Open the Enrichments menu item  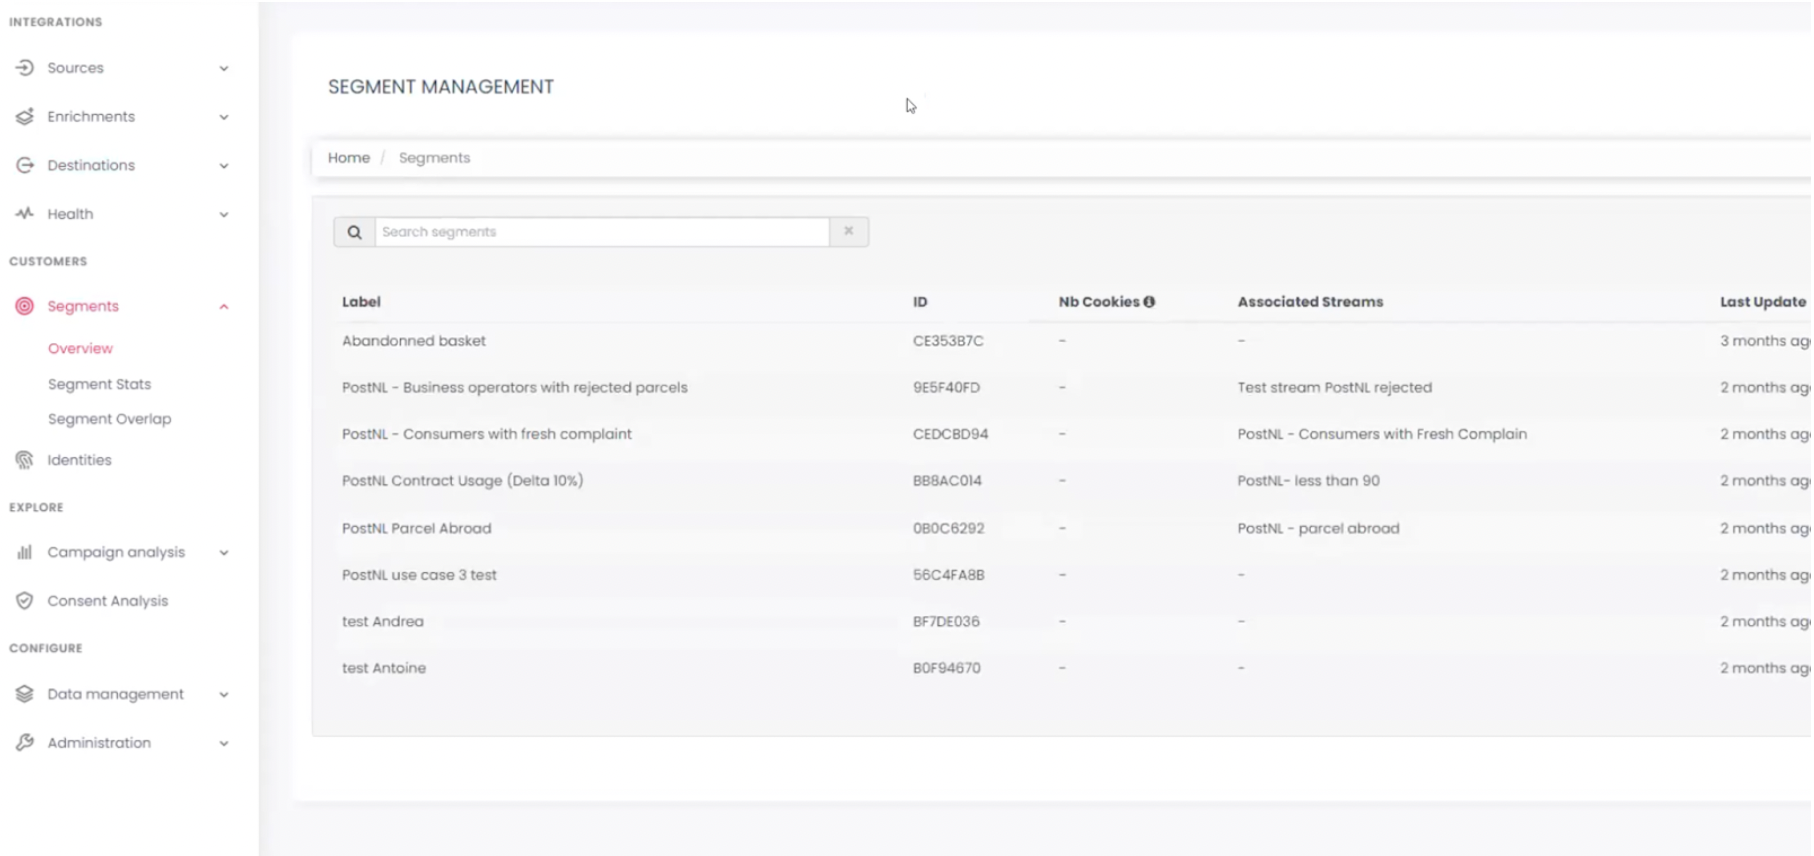[91, 117]
